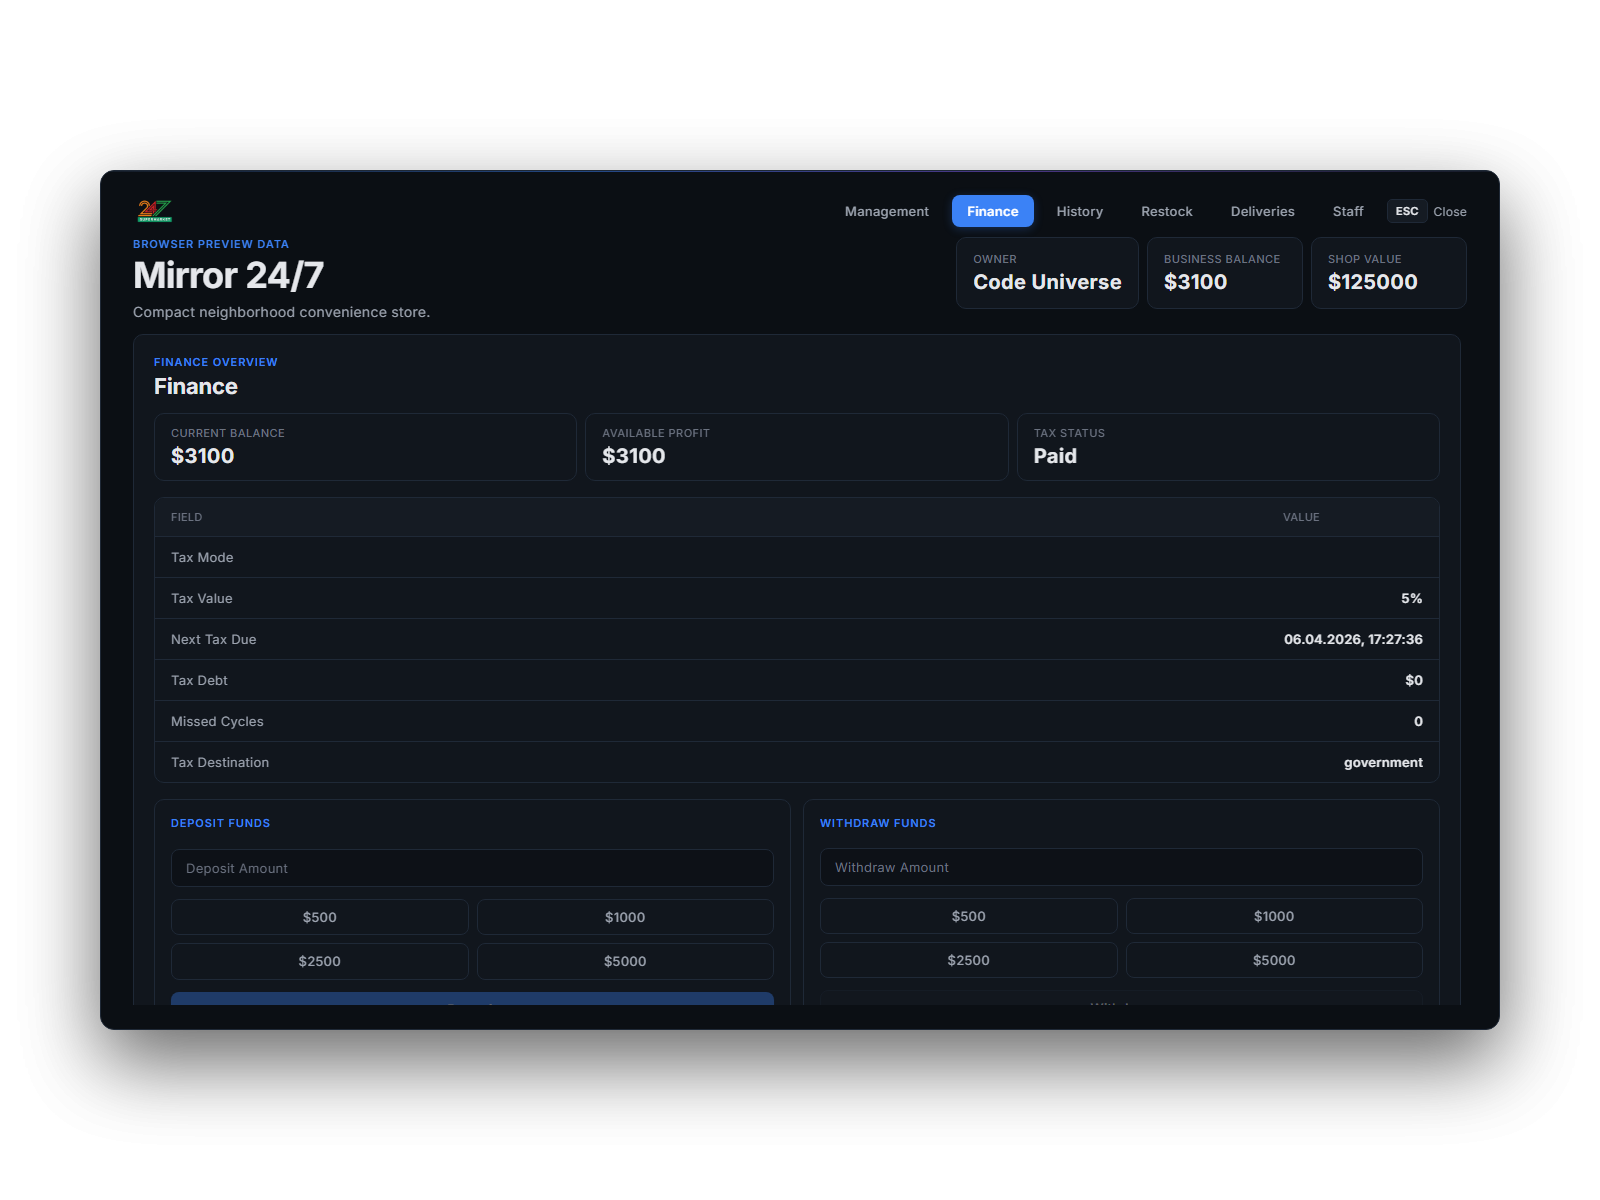Screen dimensions: 1600x1200
Task: View the Staff tab
Action: (1347, 211)
